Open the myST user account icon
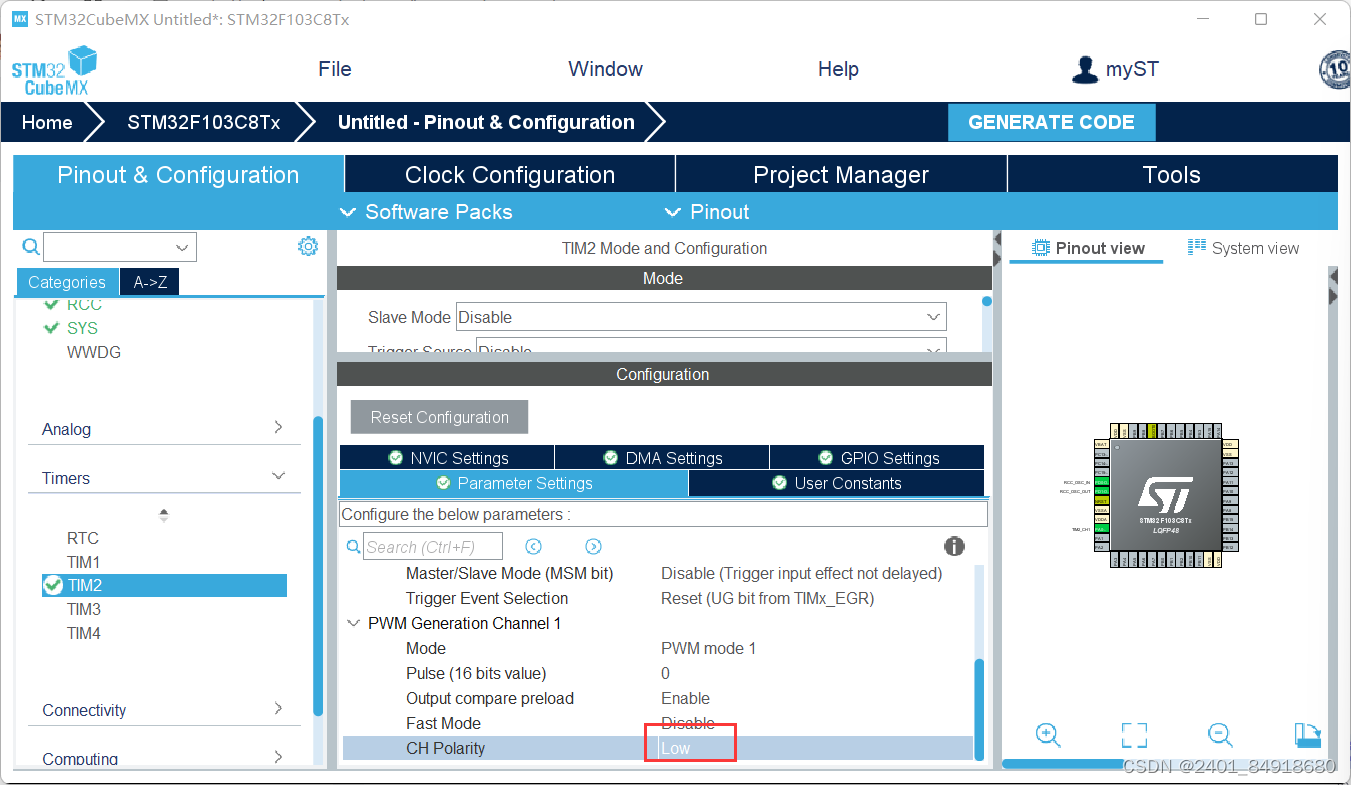Screen dimensions: 1351x785 coord(1084,69)
